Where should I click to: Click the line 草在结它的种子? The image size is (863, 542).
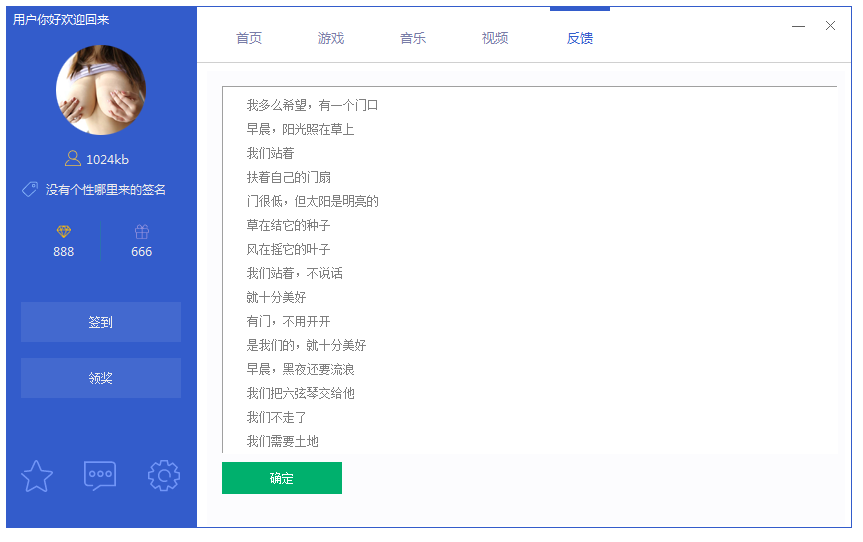click(288, 226)
